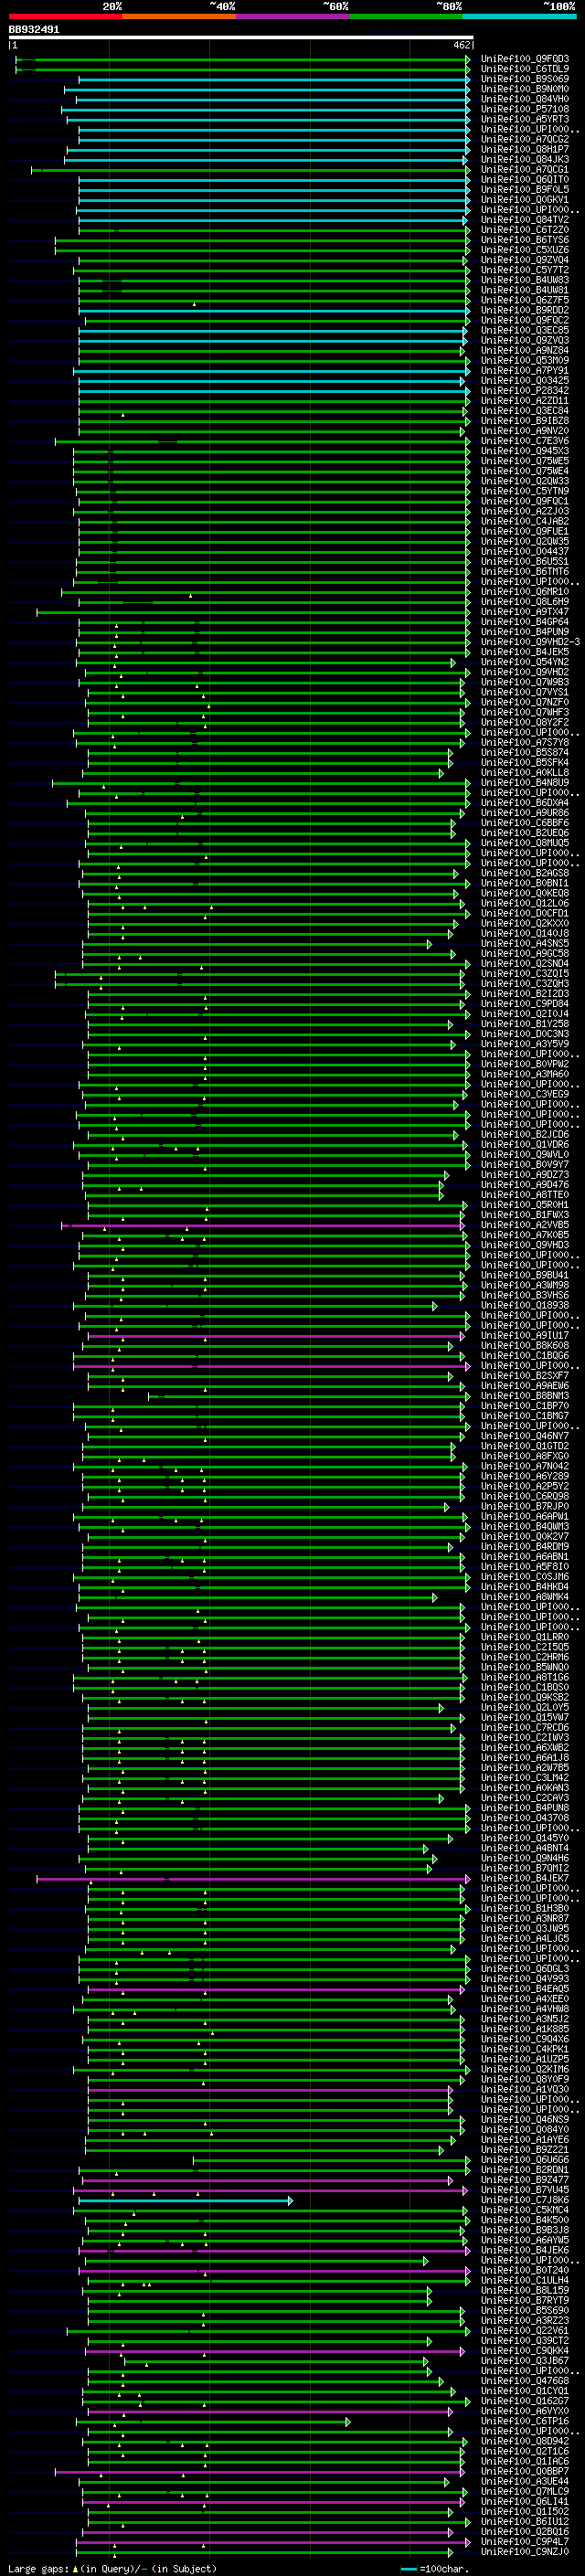Select hit label UniRef100_Q6Z7F5
Screen dimensions: 585x2576
tap(525, 300)
